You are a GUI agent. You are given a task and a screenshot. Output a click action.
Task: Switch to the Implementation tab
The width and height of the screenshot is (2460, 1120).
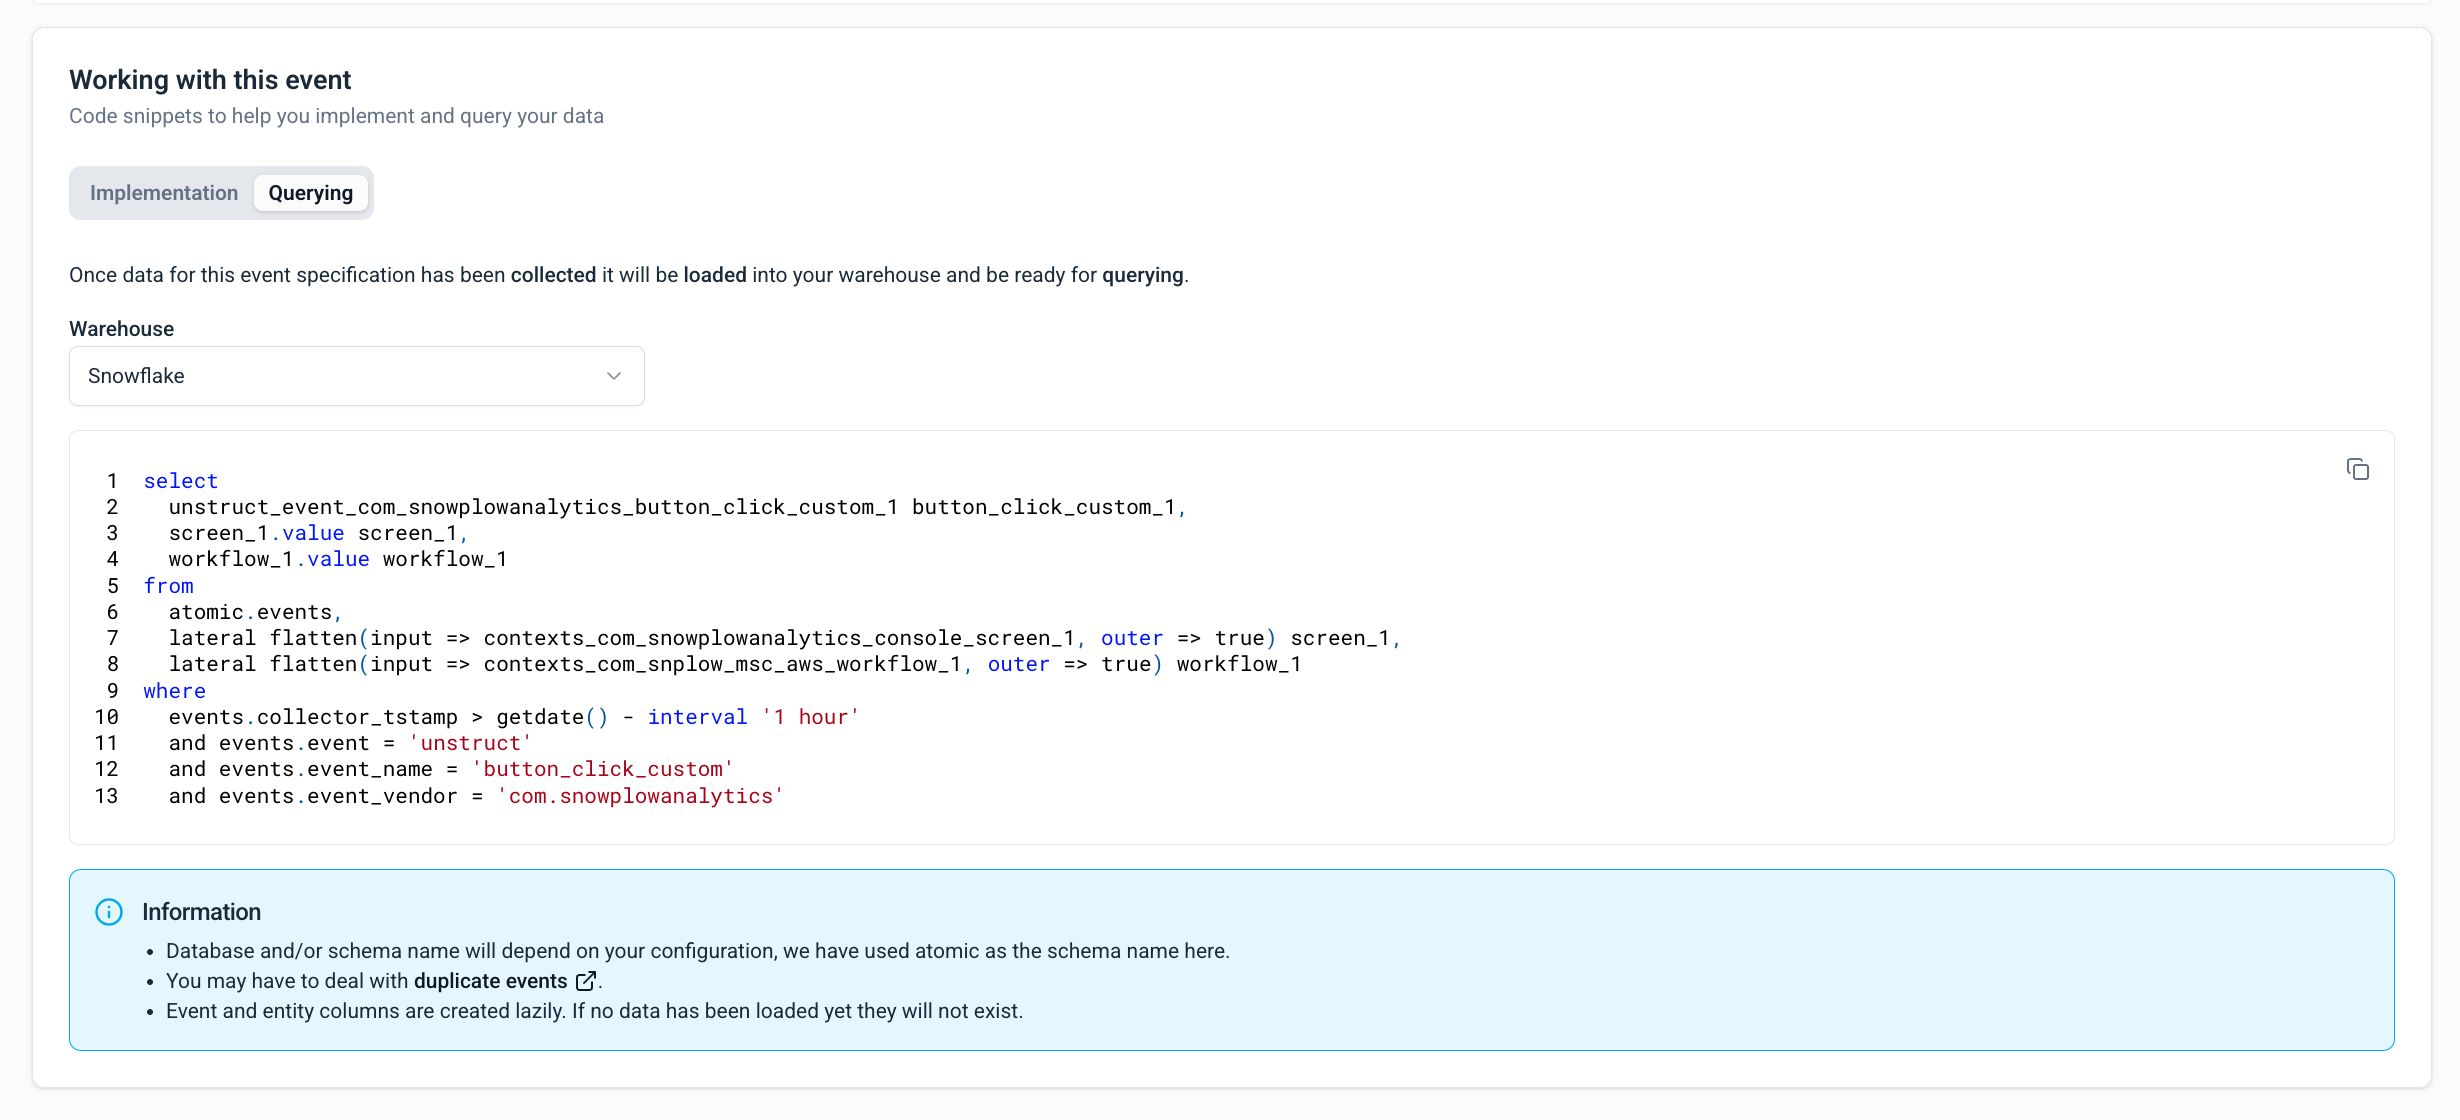(x=163, y=192)
